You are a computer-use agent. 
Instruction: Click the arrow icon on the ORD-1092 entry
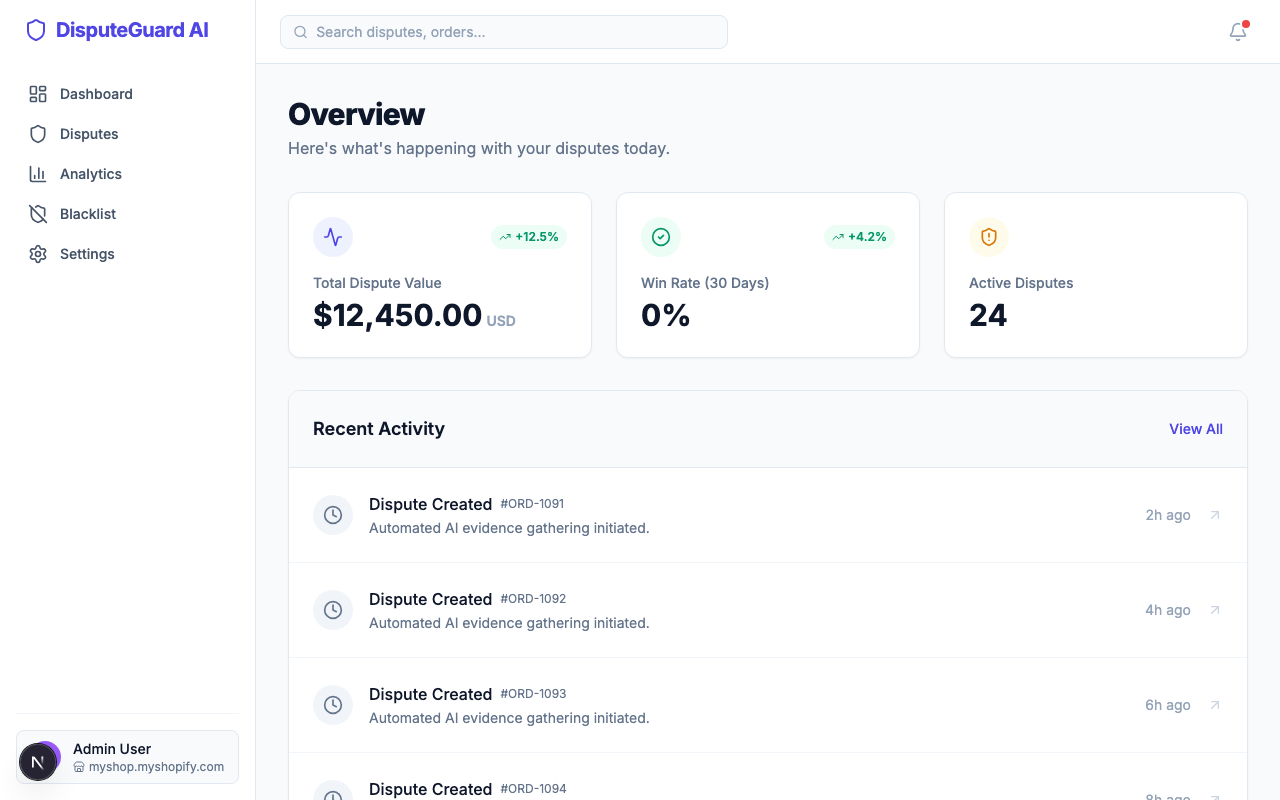pos(1214,610)
